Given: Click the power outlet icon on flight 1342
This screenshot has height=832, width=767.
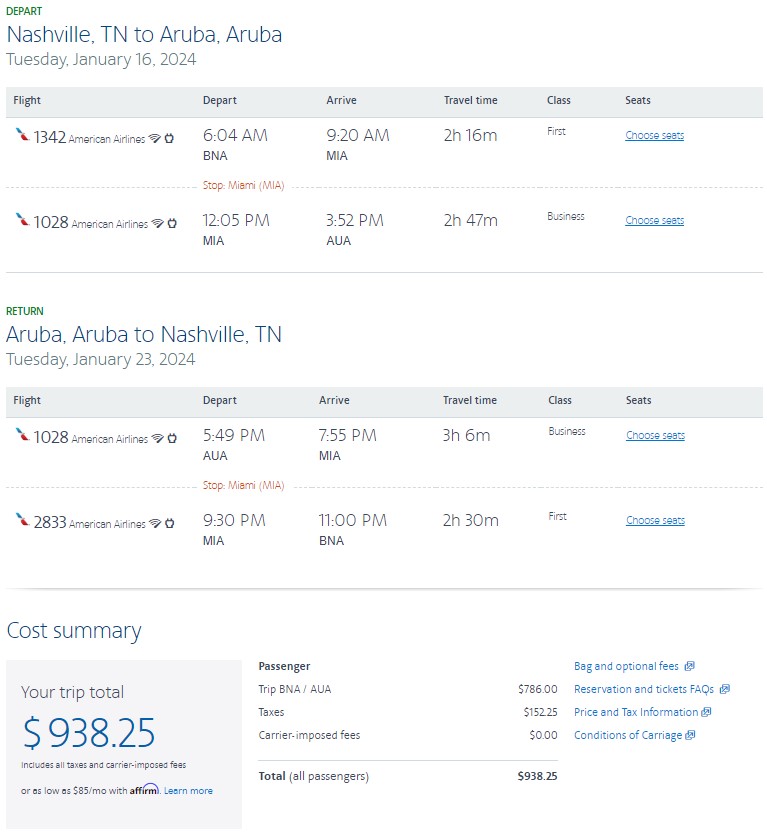Looking at the screenshot, I should coord(169,137).
